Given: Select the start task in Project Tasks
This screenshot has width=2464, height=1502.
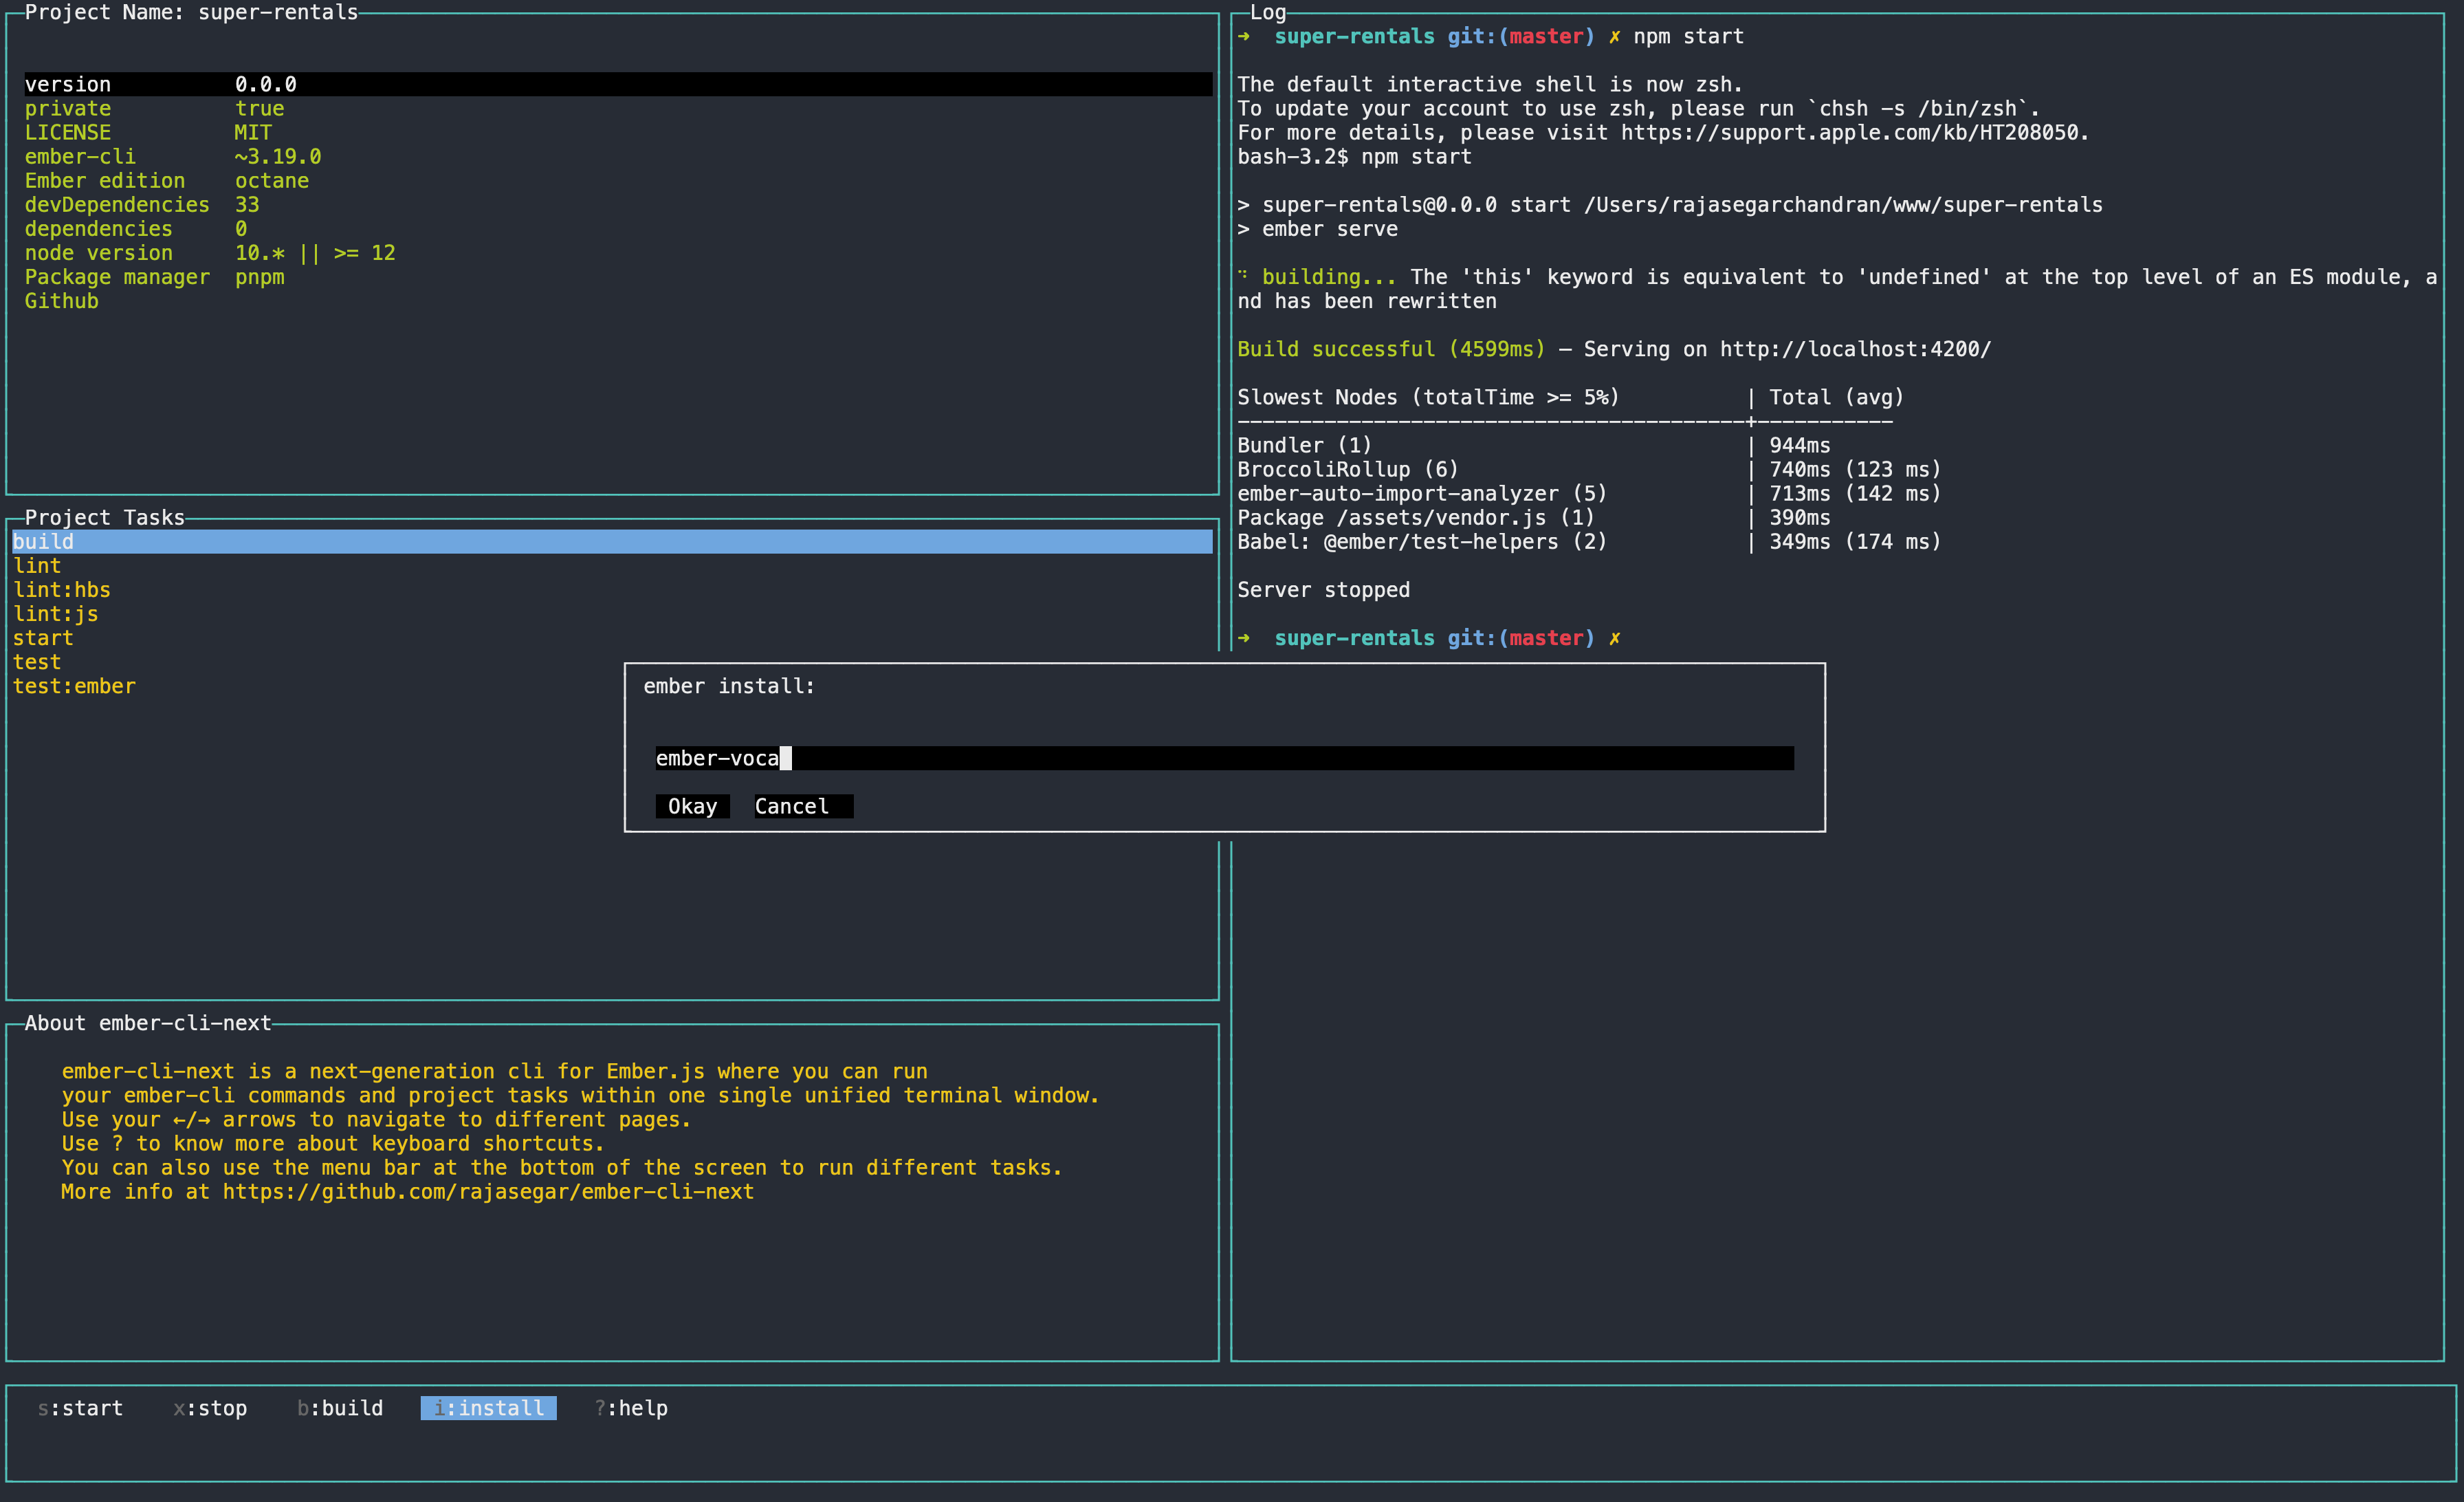Looking at the screenshot, I should (x=43, y=638).
